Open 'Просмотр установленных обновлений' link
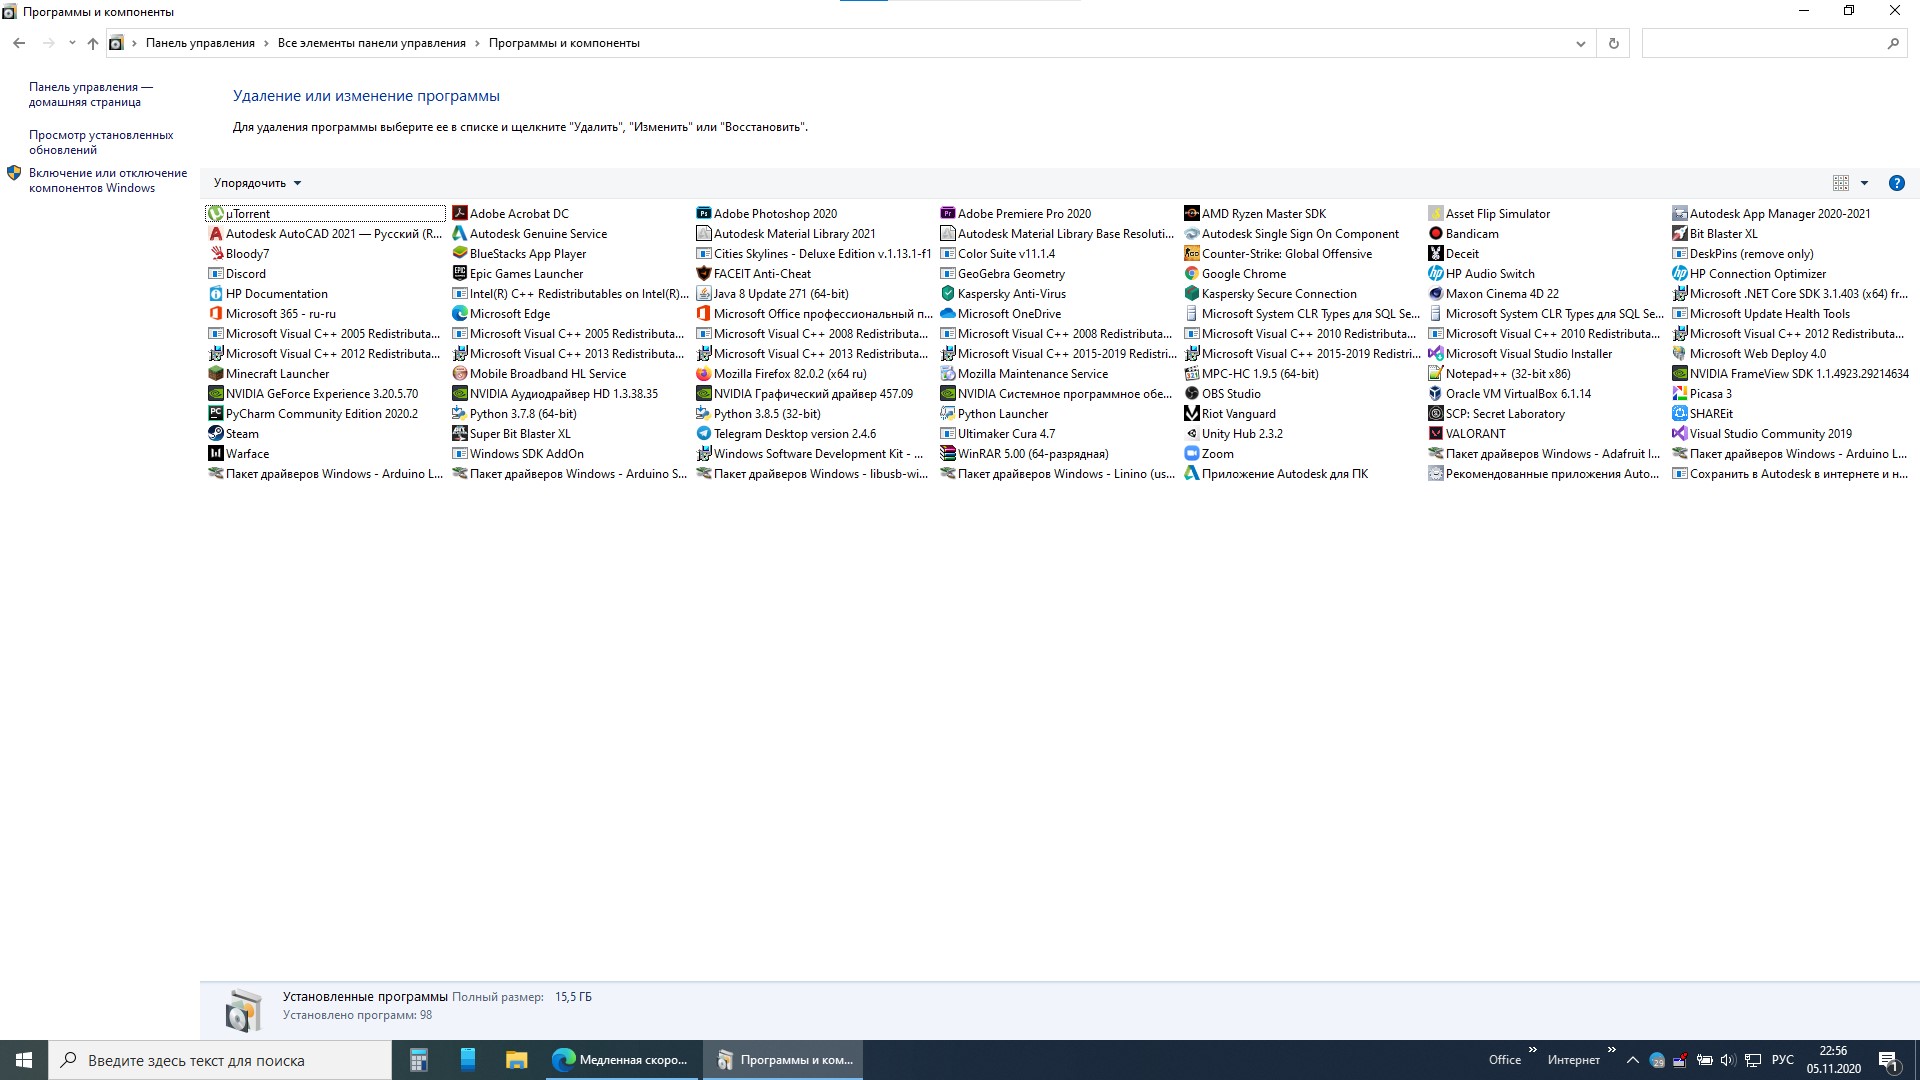Viewport: 1920px width, 1080px height. pyautogui.click(x=100, y=142)
